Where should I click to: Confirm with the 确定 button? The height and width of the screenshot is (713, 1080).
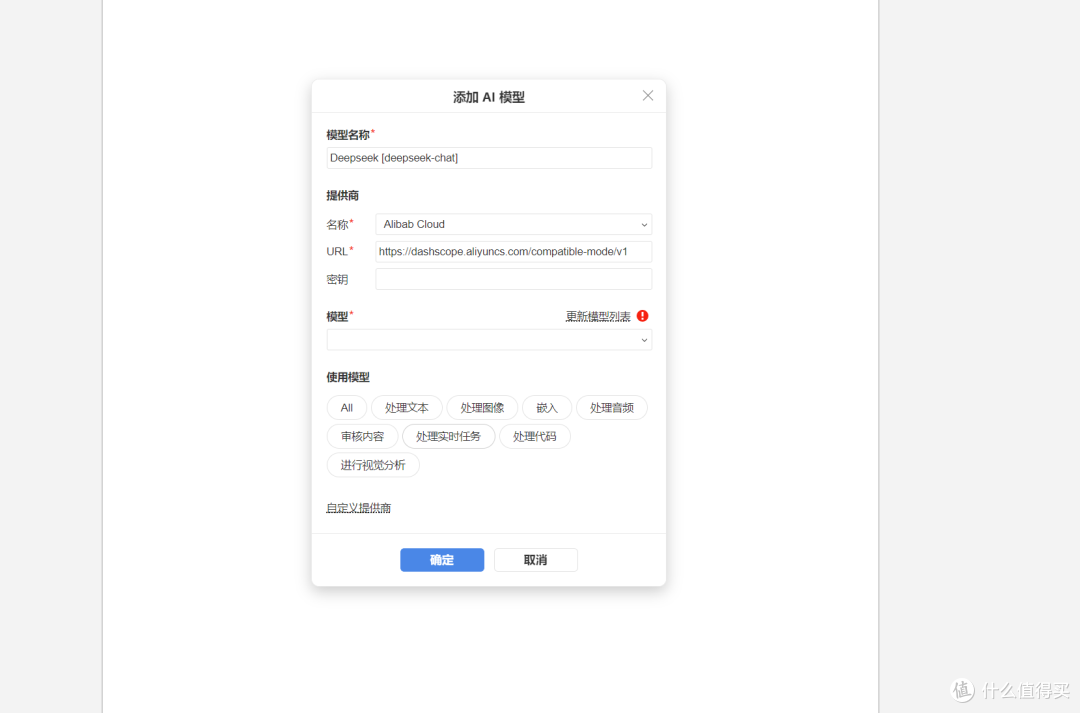point(442,560)
